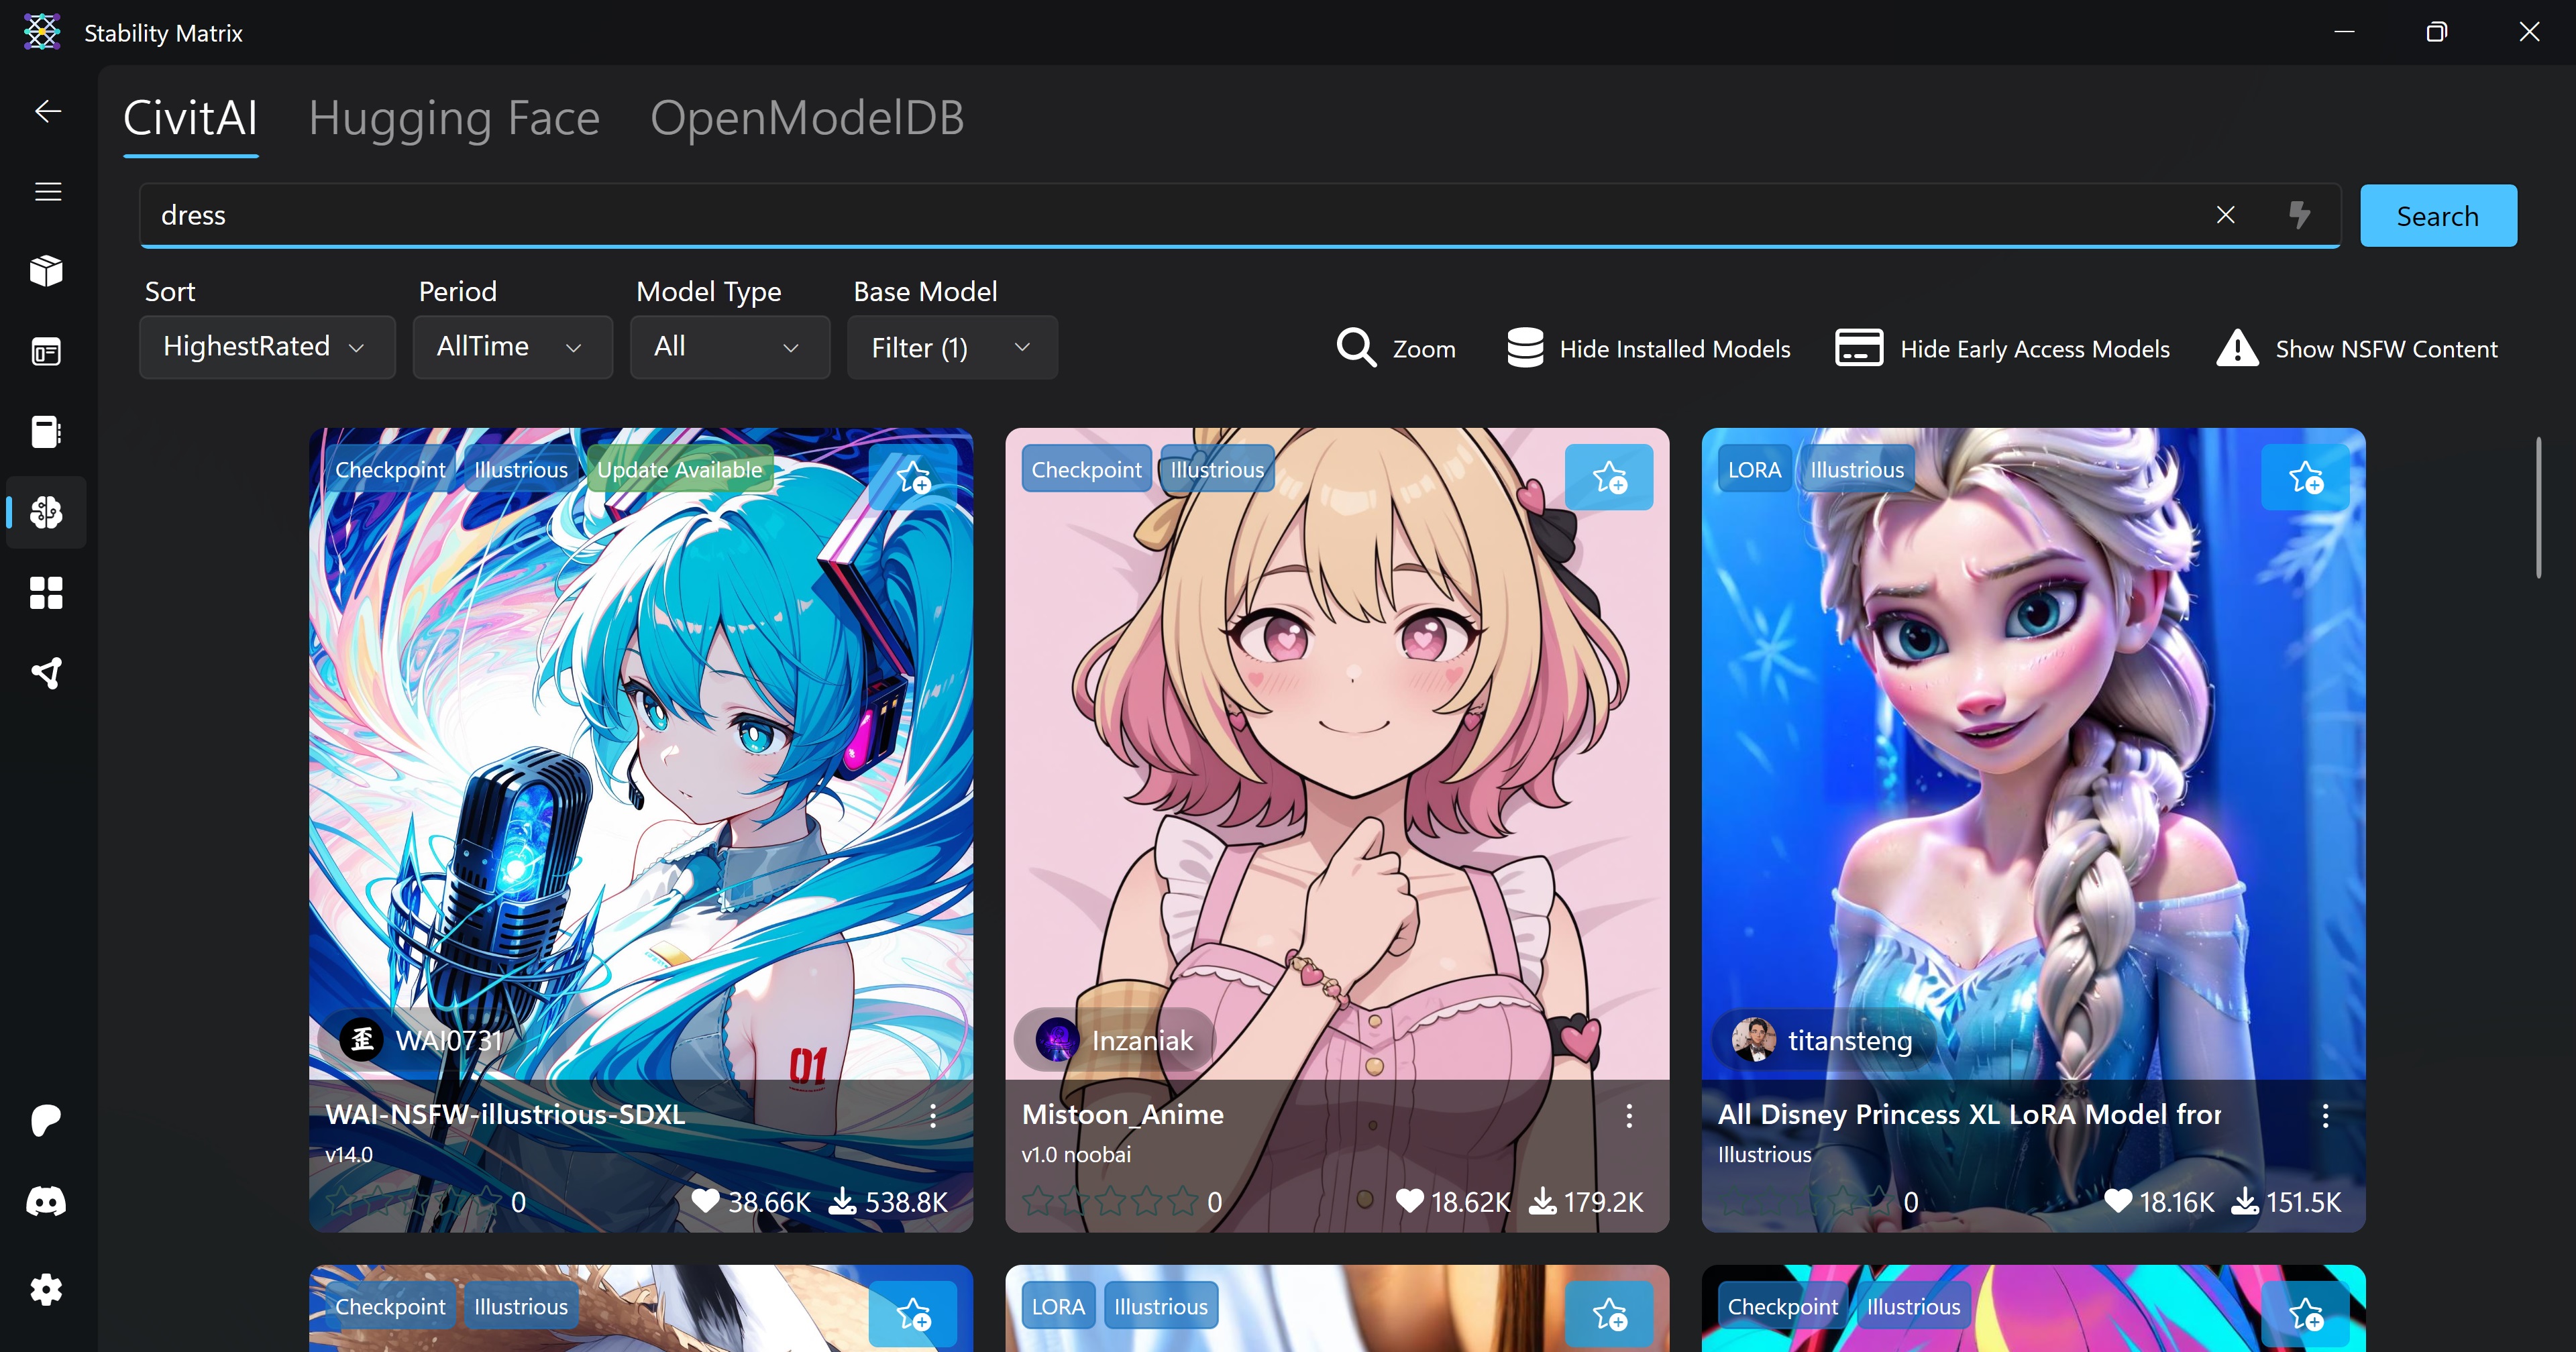Toggle Hide Early Access Models

point(2002,348)
